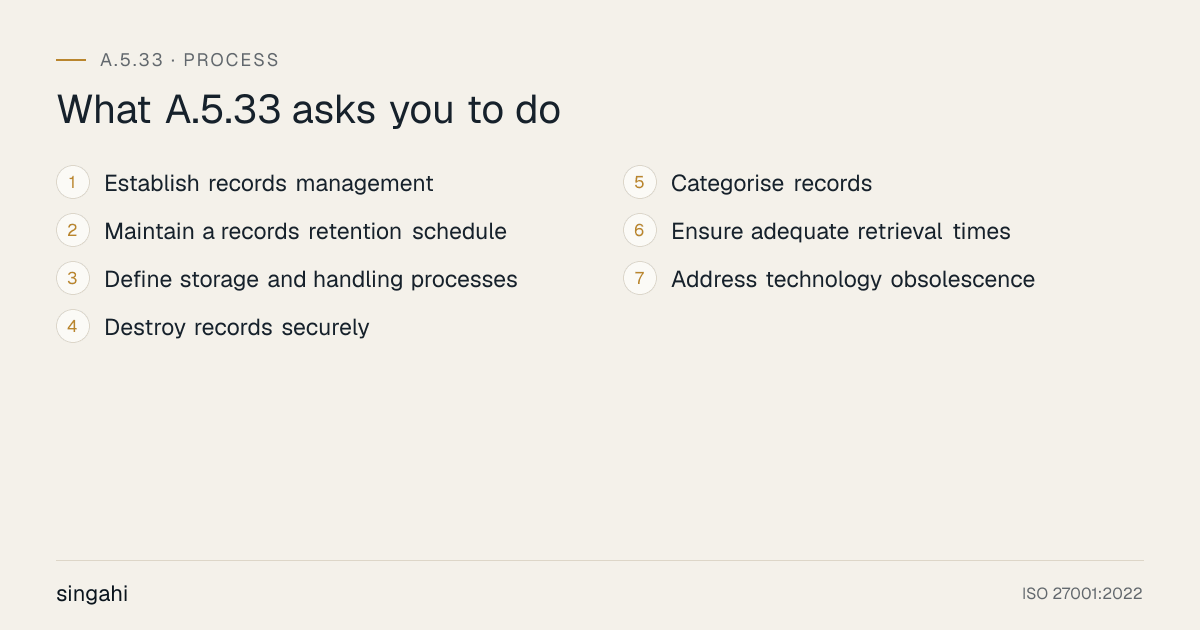Click the ISO 27001:2022 footer label
The height and width of the screenshot is (630, 1200).
pyautogui.click(x=1082, y=594)
